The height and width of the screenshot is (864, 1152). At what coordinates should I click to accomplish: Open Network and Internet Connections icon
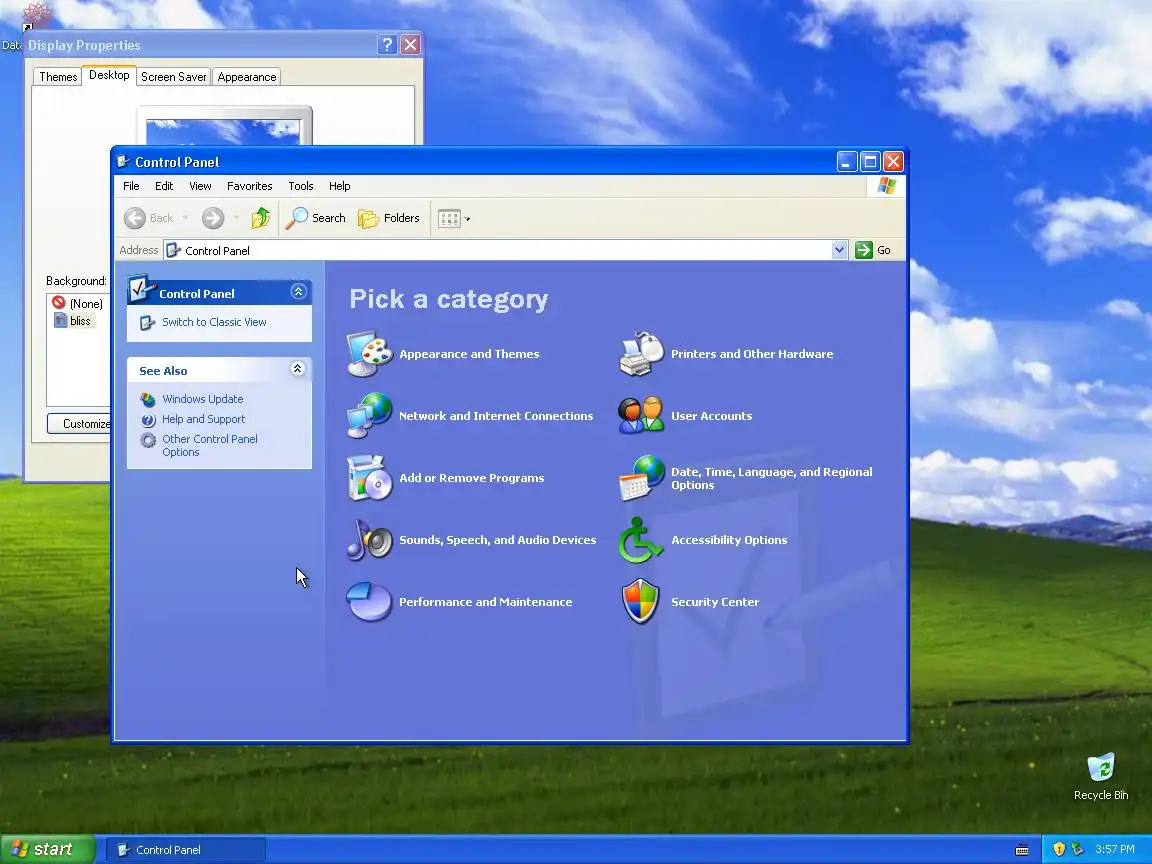pos(370,415)
